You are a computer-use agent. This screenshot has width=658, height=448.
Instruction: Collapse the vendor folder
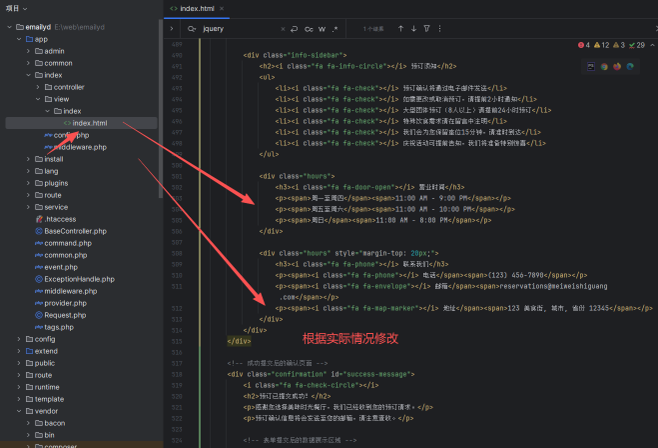tap(19, 410)
